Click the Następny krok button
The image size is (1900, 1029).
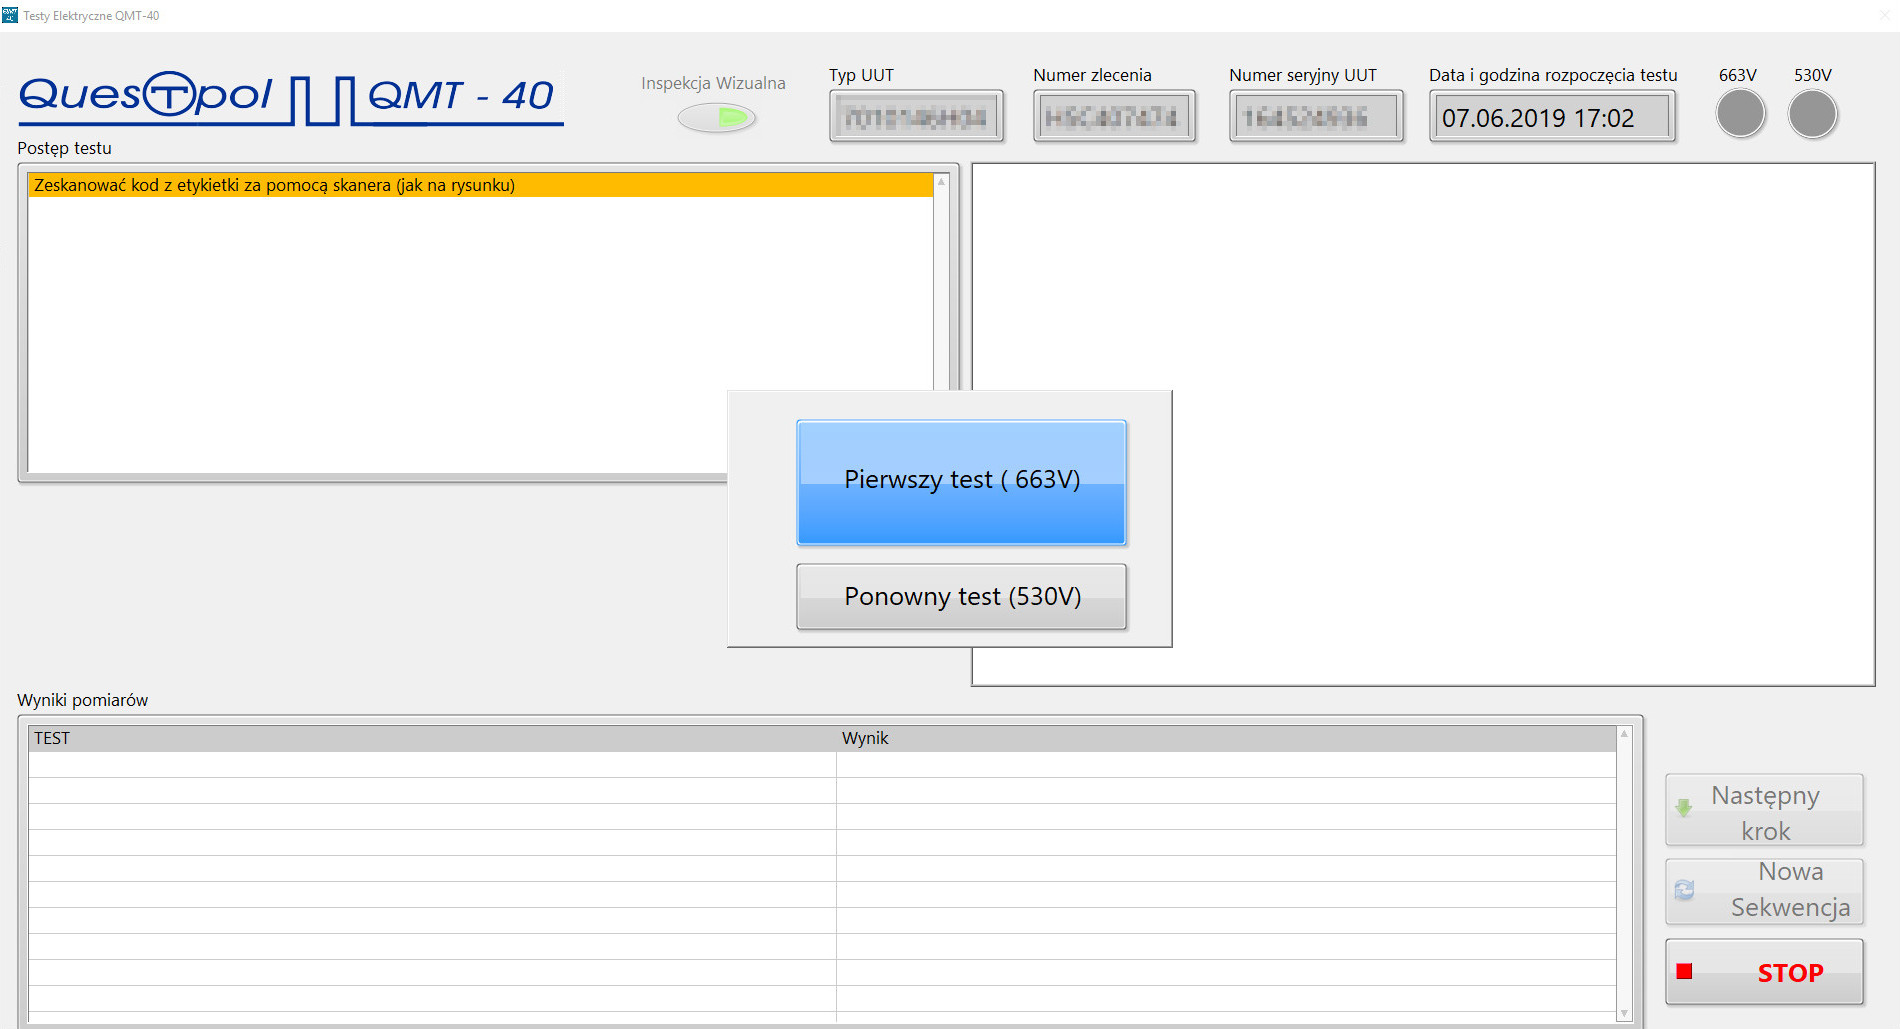pos(1764,810)
